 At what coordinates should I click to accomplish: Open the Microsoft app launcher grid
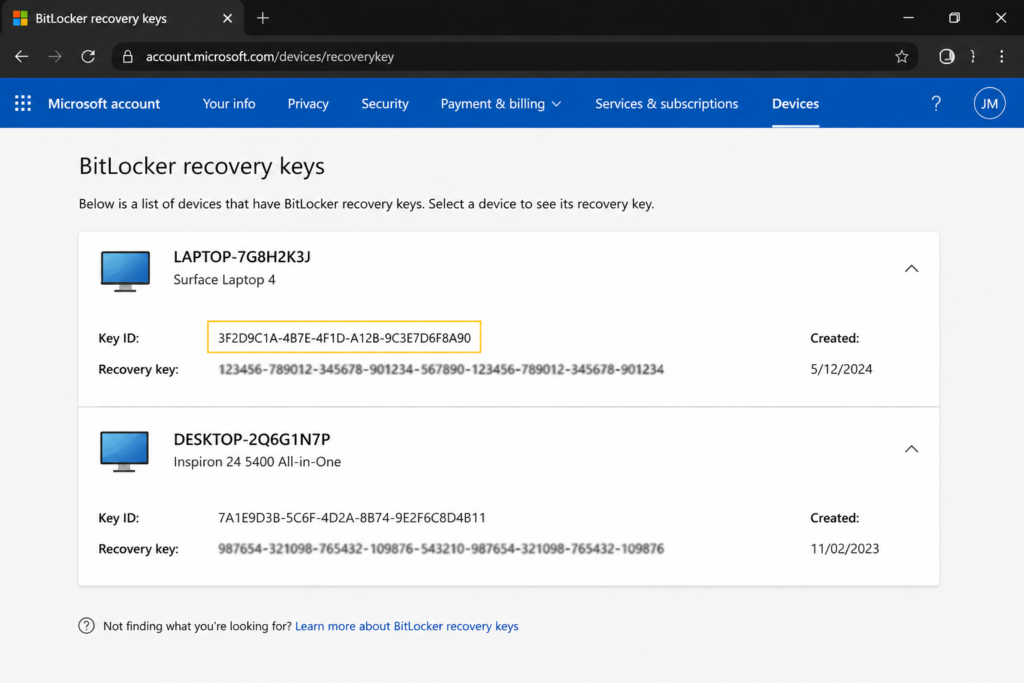(23, 103)
